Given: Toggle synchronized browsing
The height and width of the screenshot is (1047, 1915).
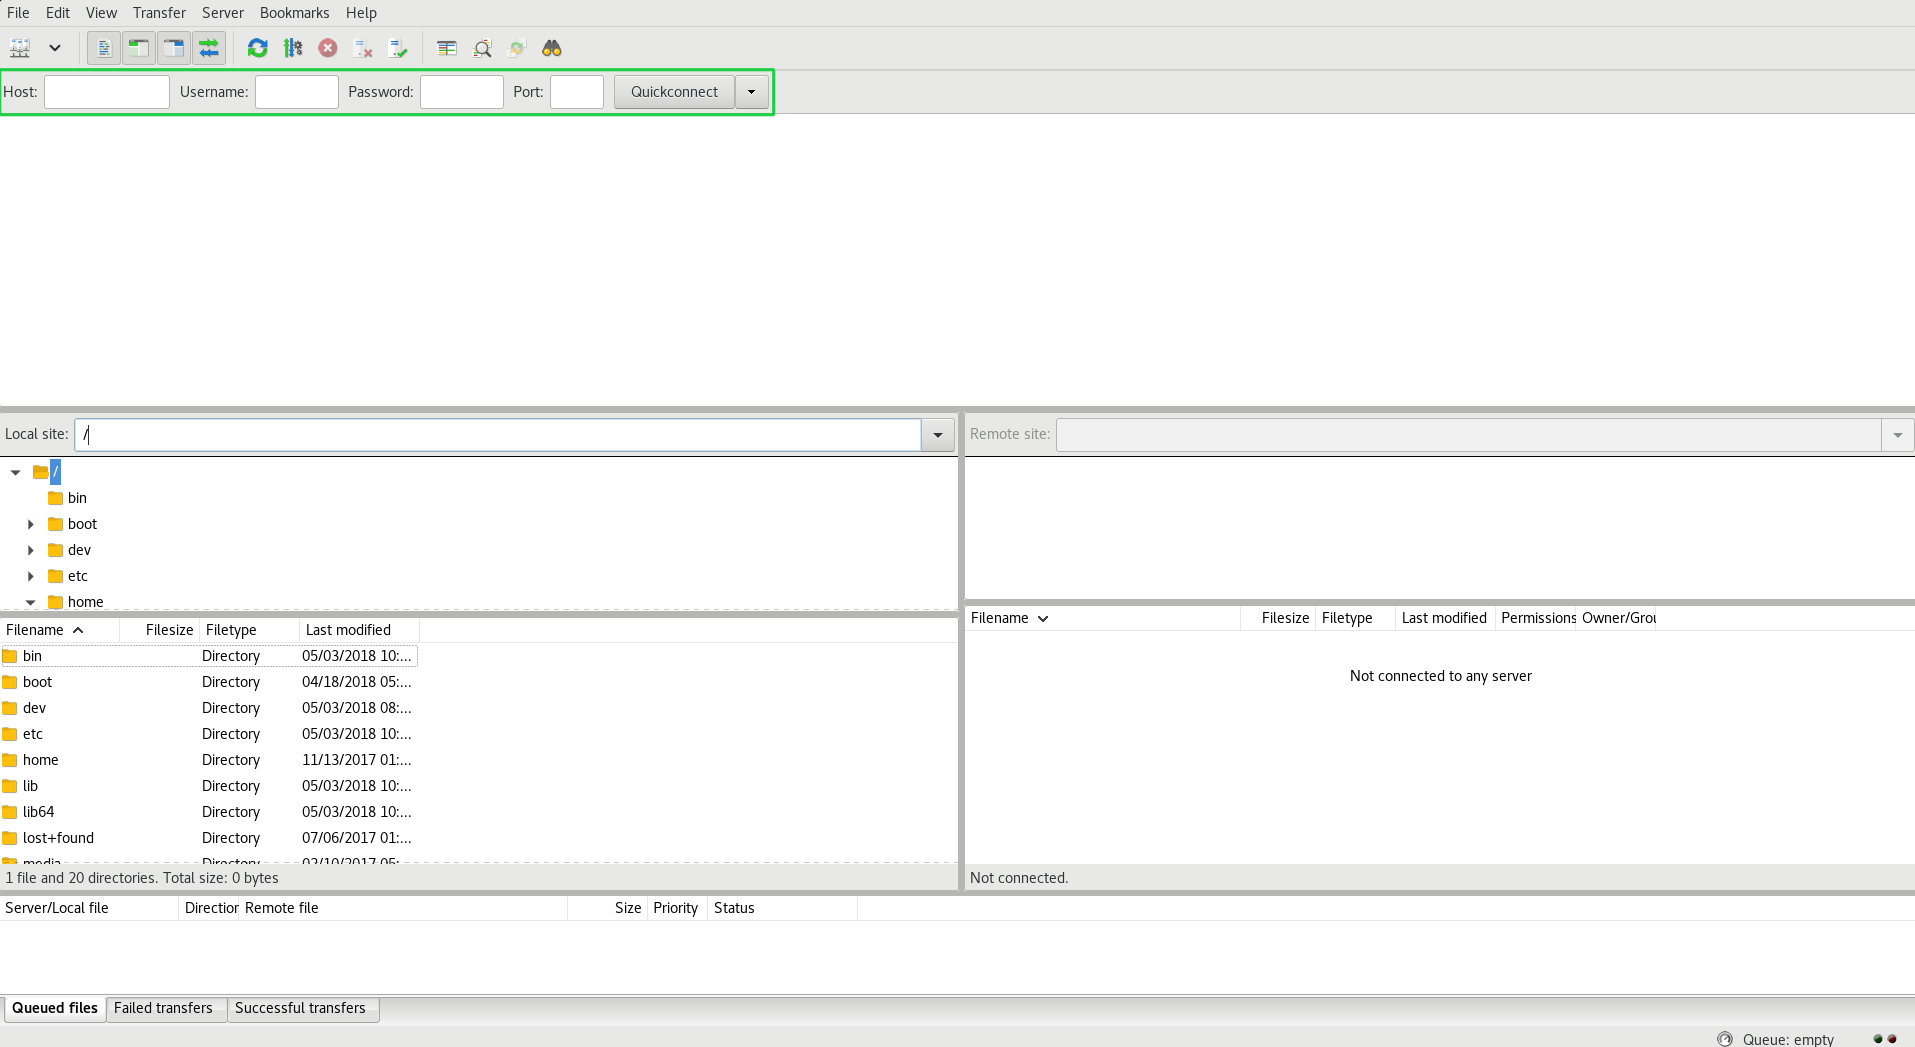Looking at the screenshot, I should pos(517,48).
